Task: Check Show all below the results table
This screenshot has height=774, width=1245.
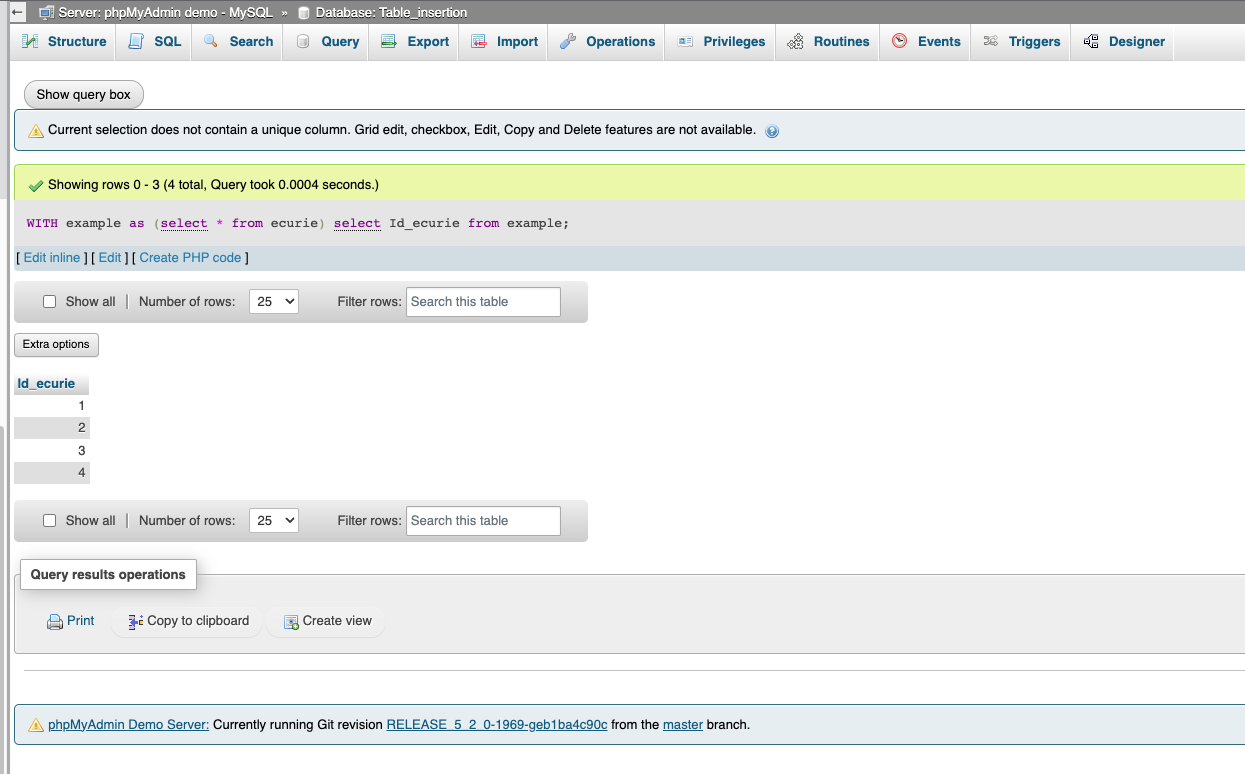Action: 49,520
